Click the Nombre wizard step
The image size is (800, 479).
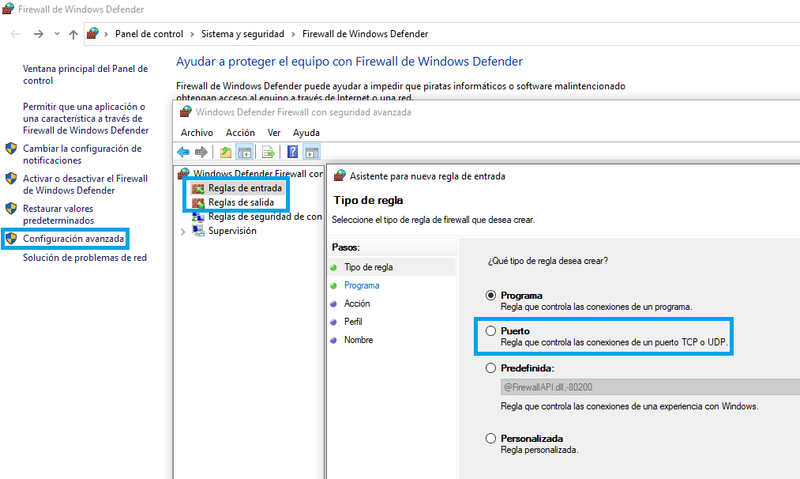click(x=359, y=340)
